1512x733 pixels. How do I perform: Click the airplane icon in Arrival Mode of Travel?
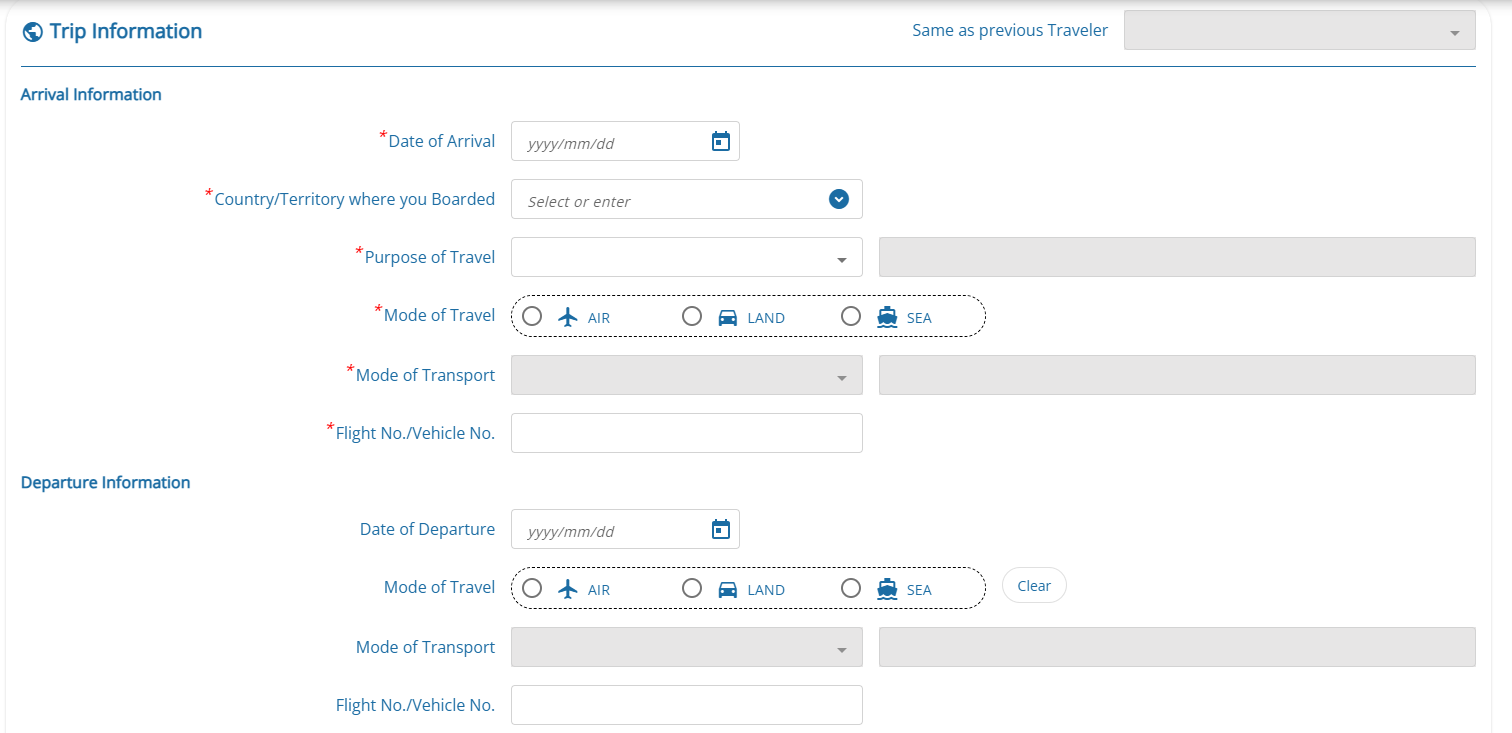point(568,317)
